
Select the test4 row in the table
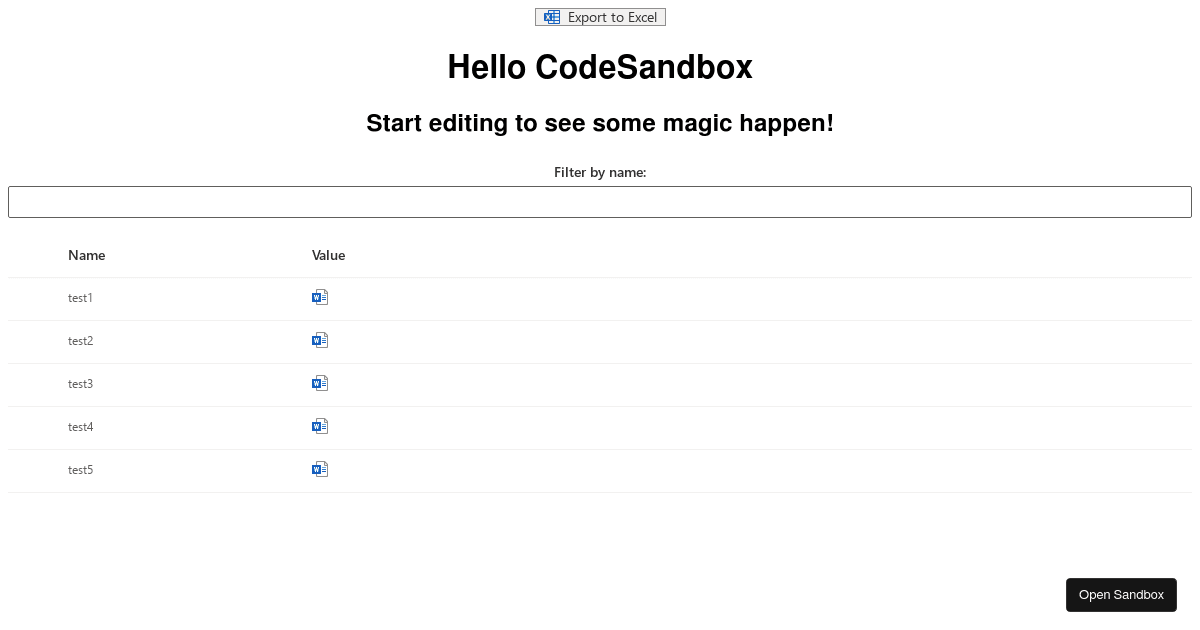coord(80,427)
